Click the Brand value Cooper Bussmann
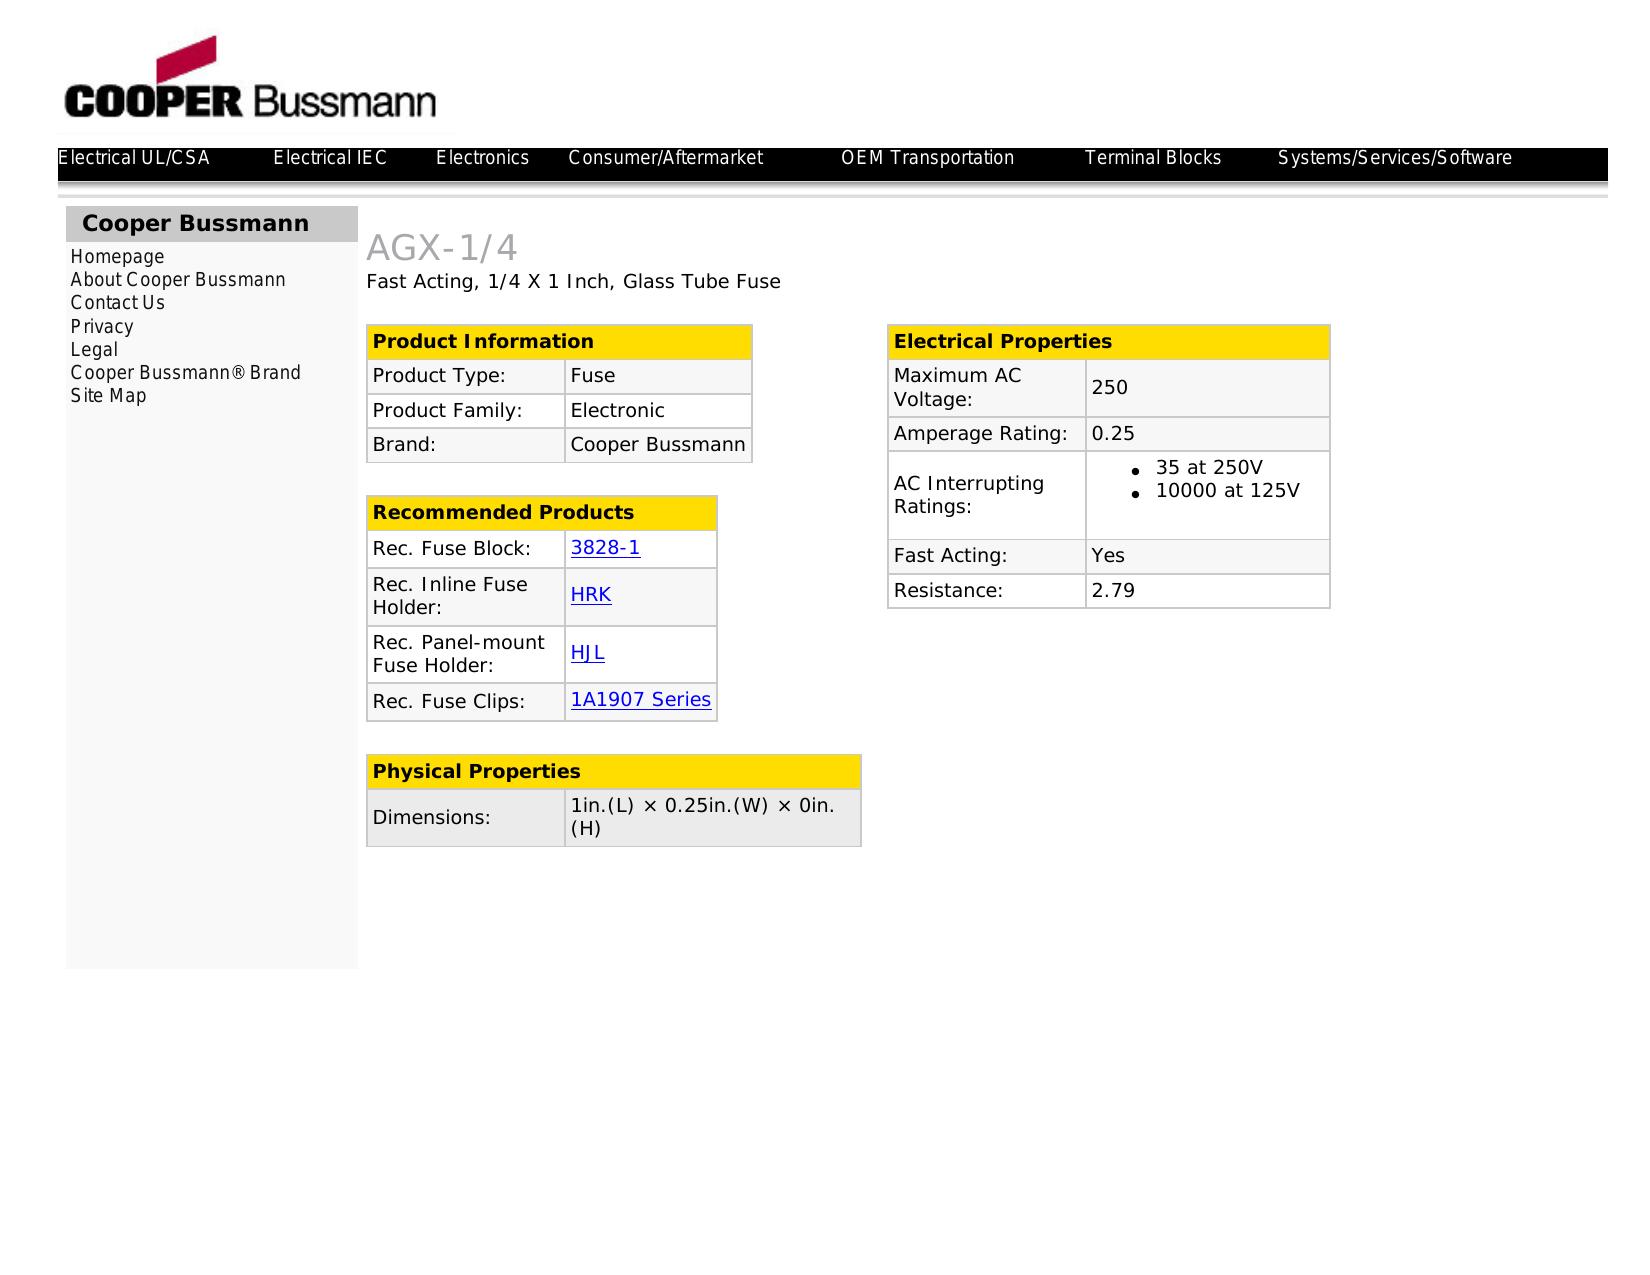1650x1275 pixels. (658, 445)
